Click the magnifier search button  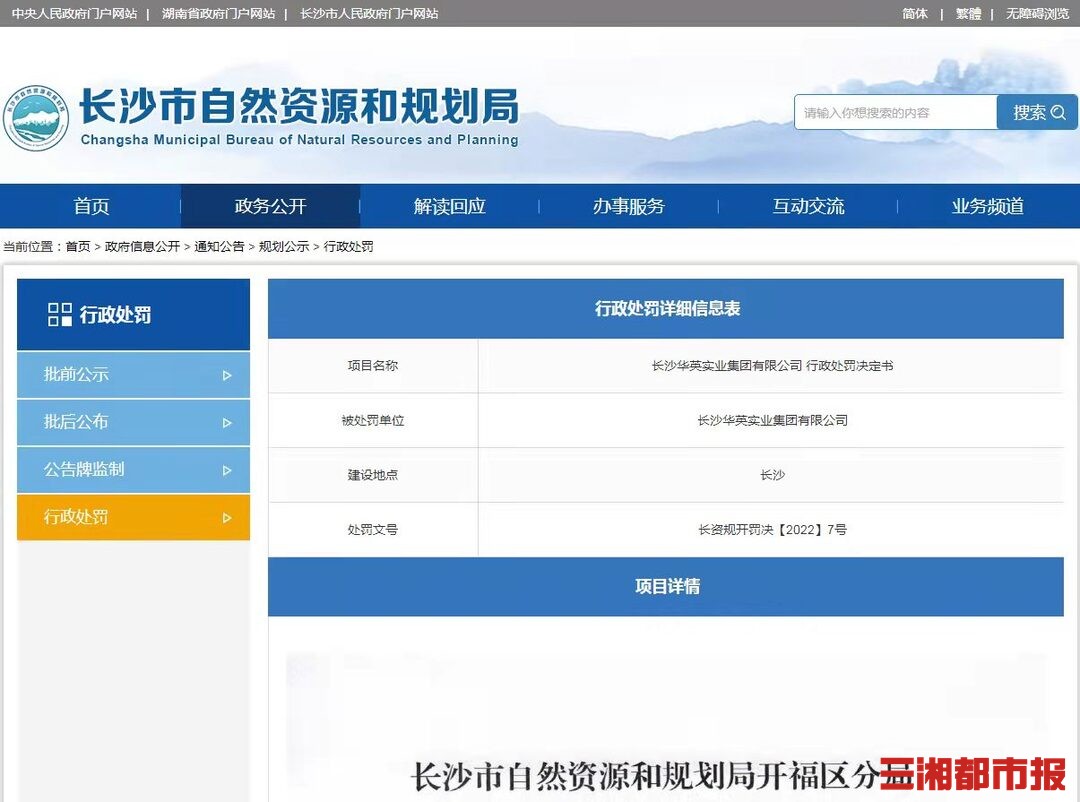pyautogui.click(x=1037, y=113)
